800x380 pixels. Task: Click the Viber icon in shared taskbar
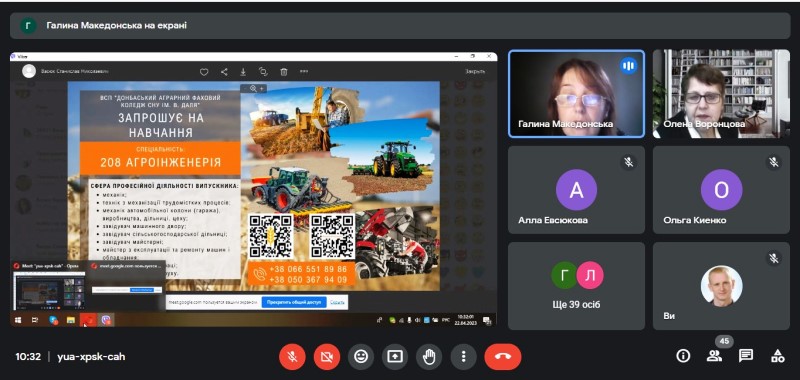(x=106, y=320)
